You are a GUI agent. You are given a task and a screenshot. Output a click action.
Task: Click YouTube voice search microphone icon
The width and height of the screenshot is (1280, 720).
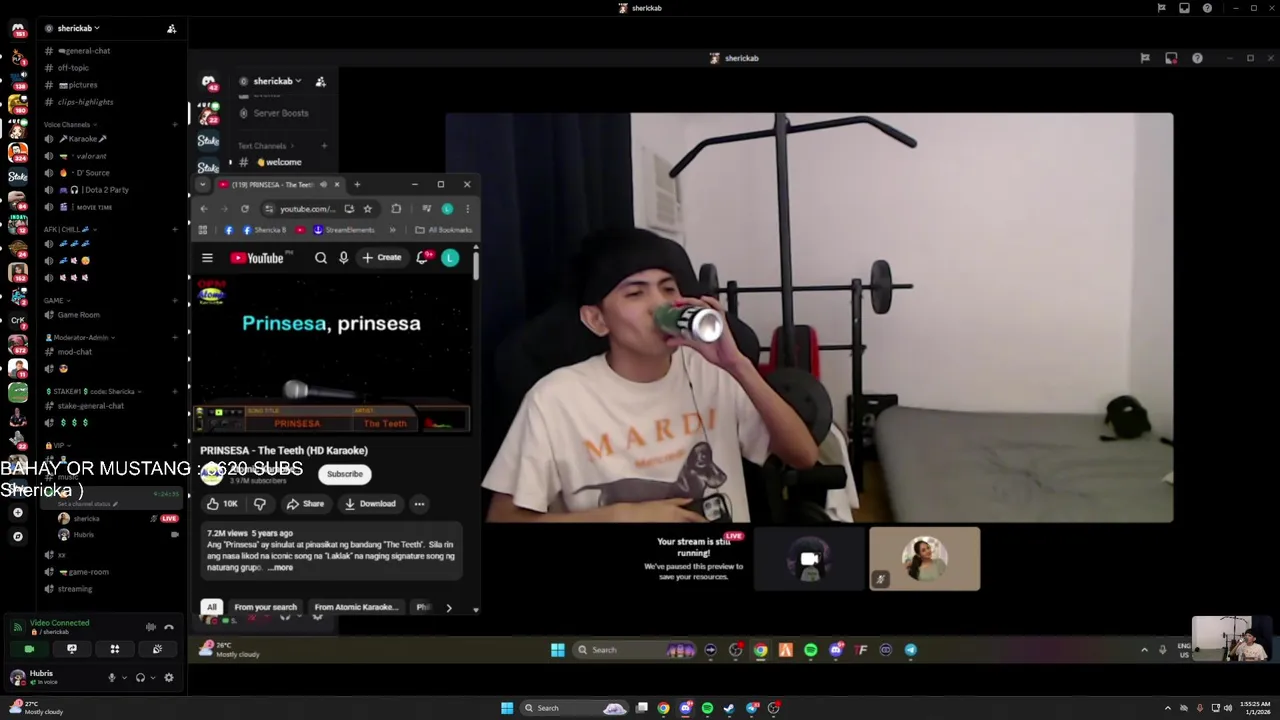(x=343, y=258)
